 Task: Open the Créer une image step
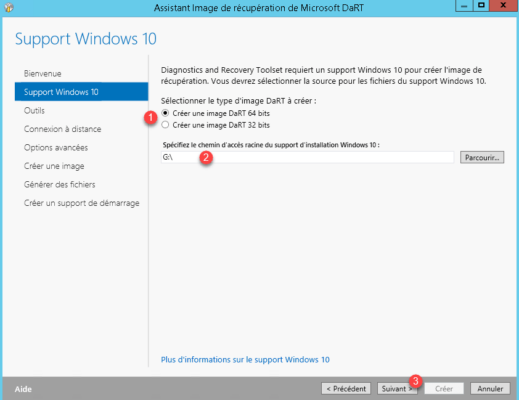point(54,166)
